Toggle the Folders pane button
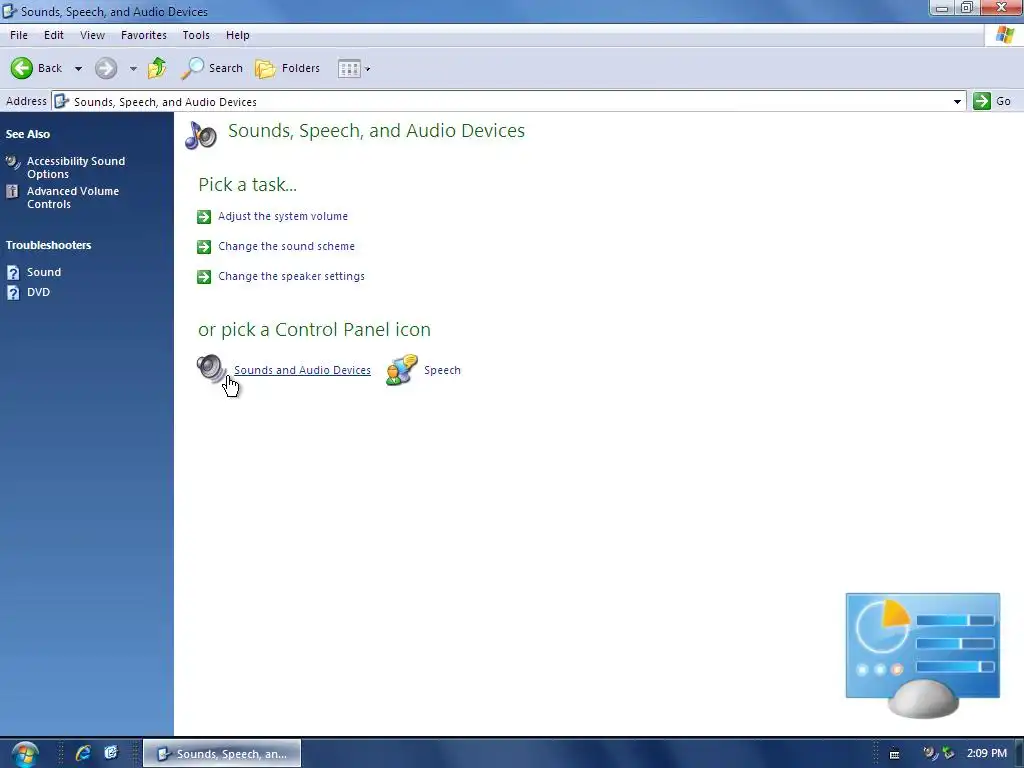This screenshot has width=1024, height=768. [x=287, y=68]
